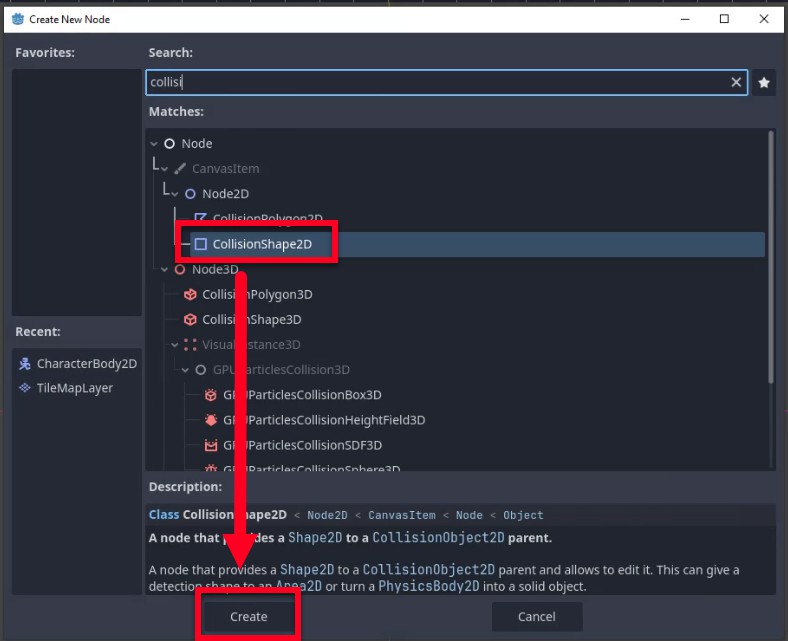Select the CanvasItem entry
The image size is (788, 641).
pos(226,169)
